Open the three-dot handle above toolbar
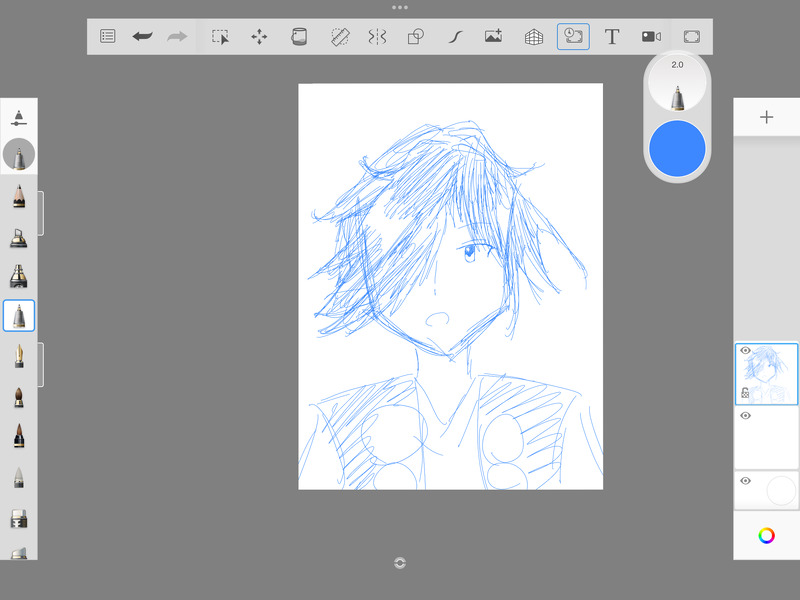This screenshot has height=600, width=800. point(400,8)
